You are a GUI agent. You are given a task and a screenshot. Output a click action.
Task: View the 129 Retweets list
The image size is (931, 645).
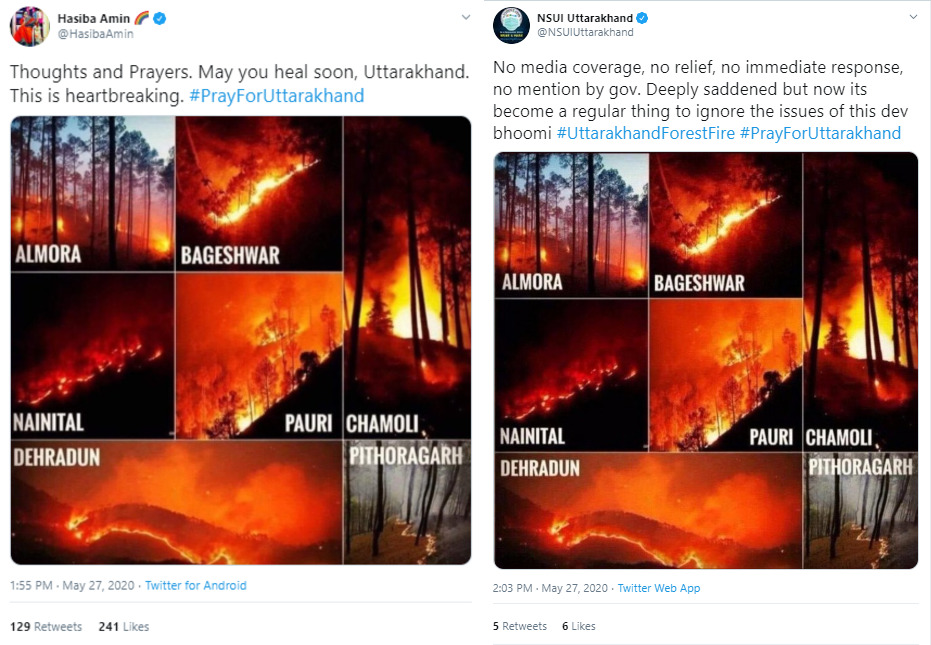[46, 626]
